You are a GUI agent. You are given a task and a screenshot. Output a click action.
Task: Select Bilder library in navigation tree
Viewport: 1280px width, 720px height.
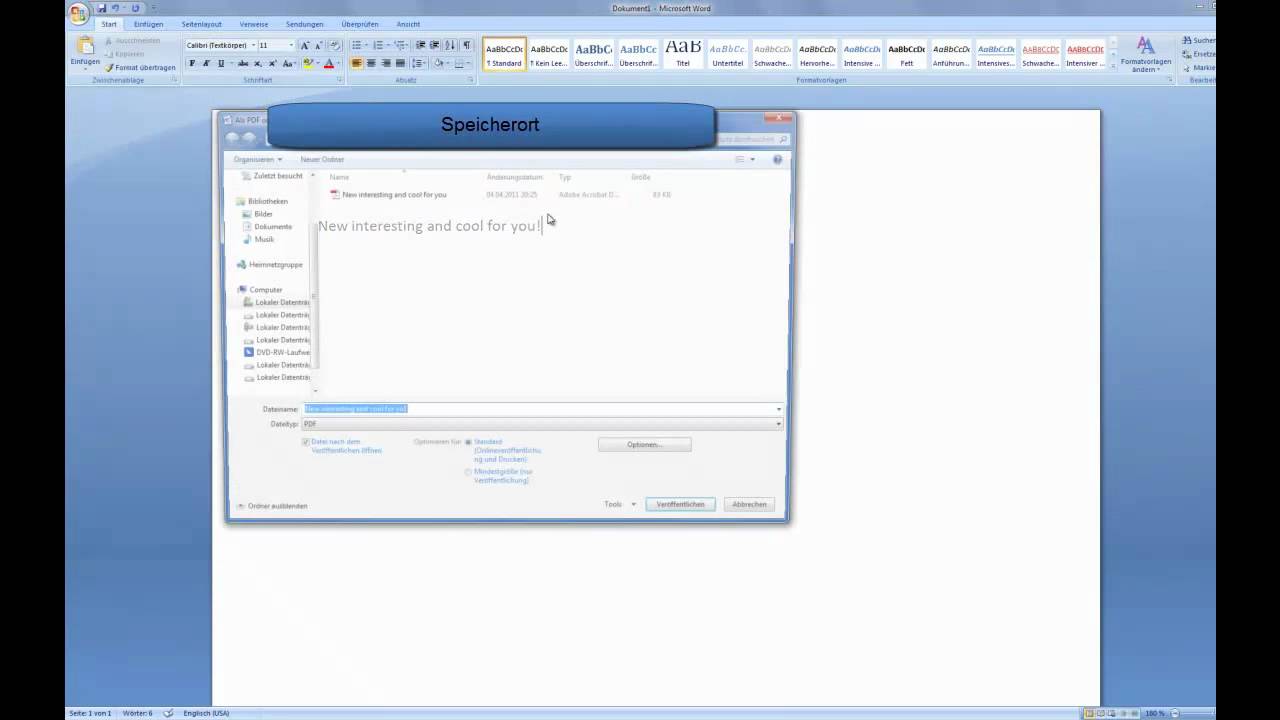pos(262,214)
